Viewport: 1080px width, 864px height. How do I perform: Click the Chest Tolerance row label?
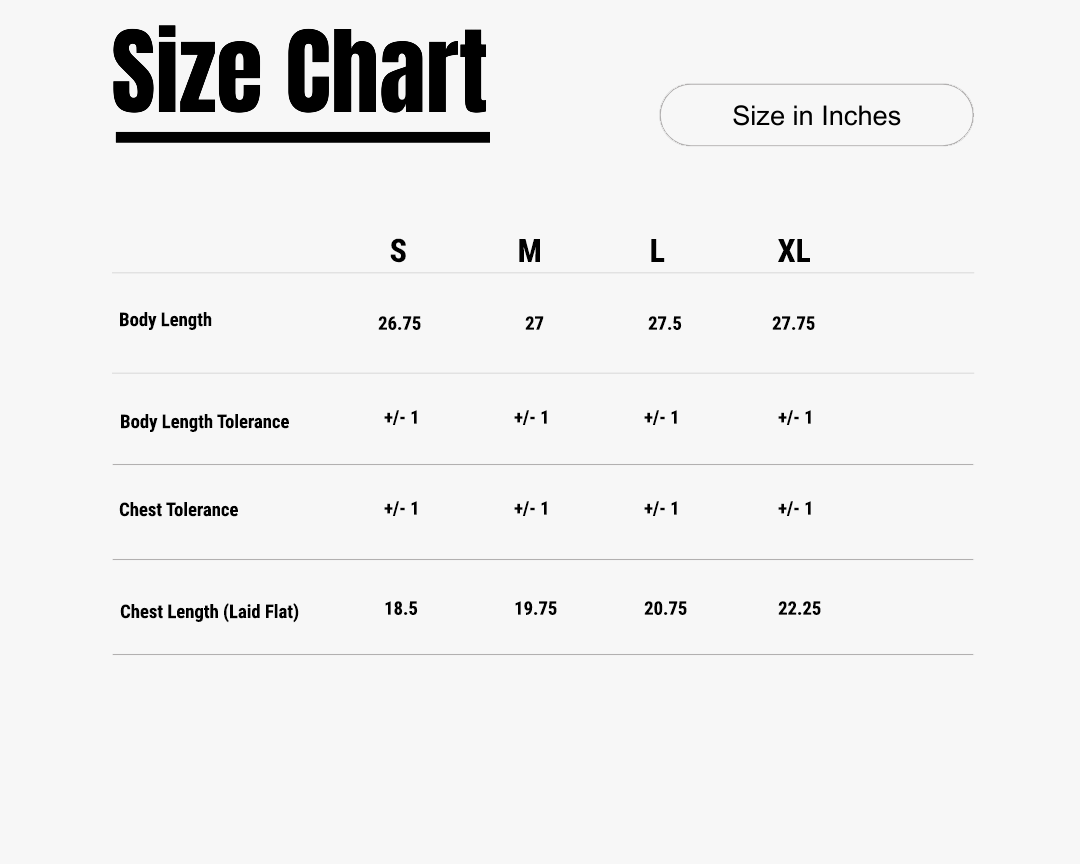click(x=178, y=510)
